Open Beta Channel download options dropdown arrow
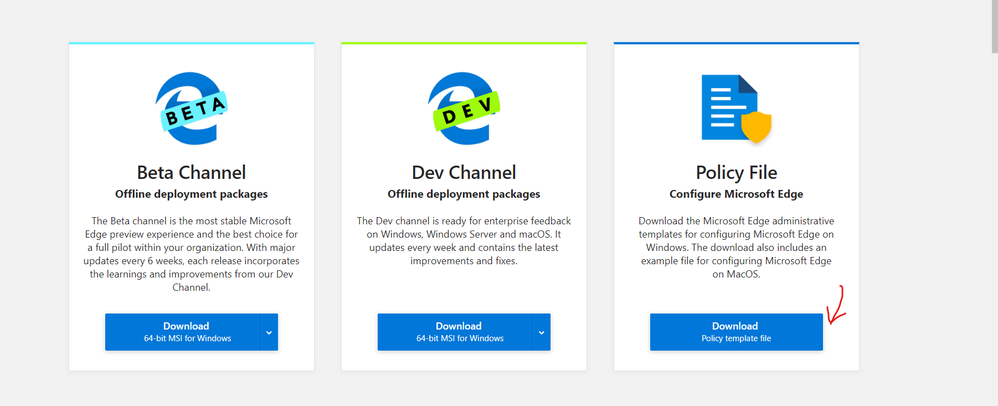The image size is (998, 406). pyautogui.click(x=270, y=332)
